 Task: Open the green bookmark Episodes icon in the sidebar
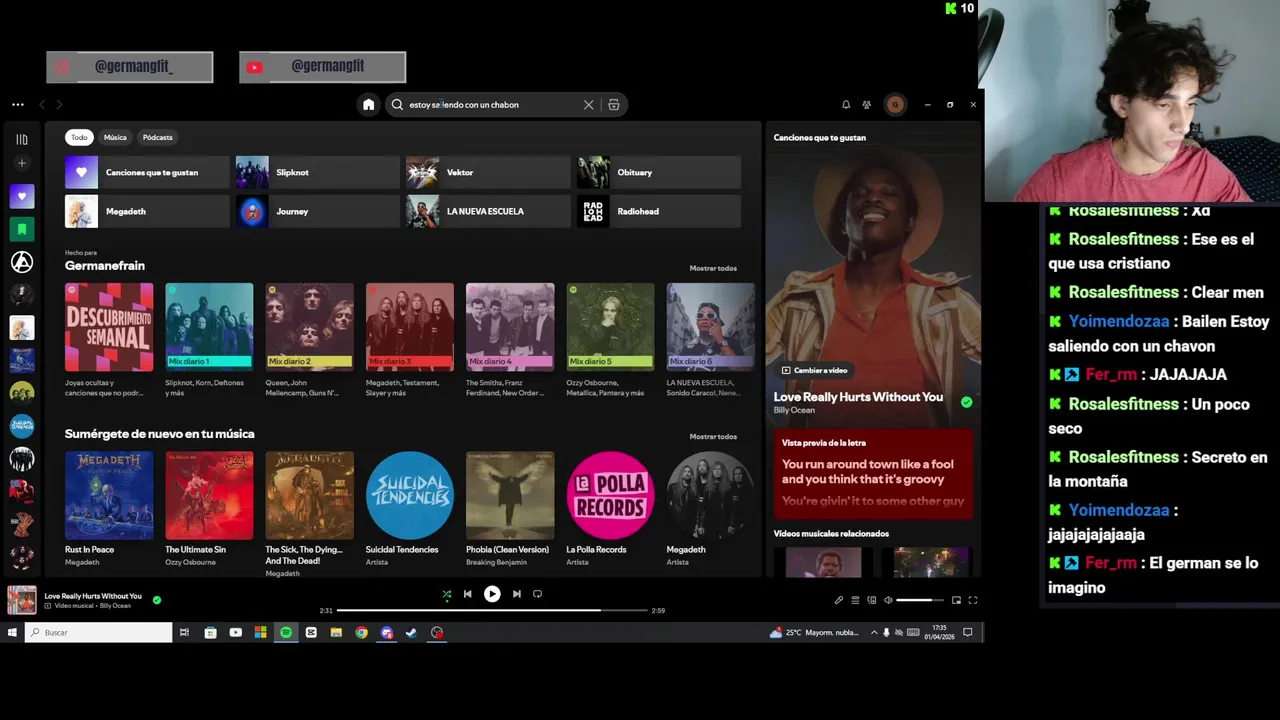(22, 229)
